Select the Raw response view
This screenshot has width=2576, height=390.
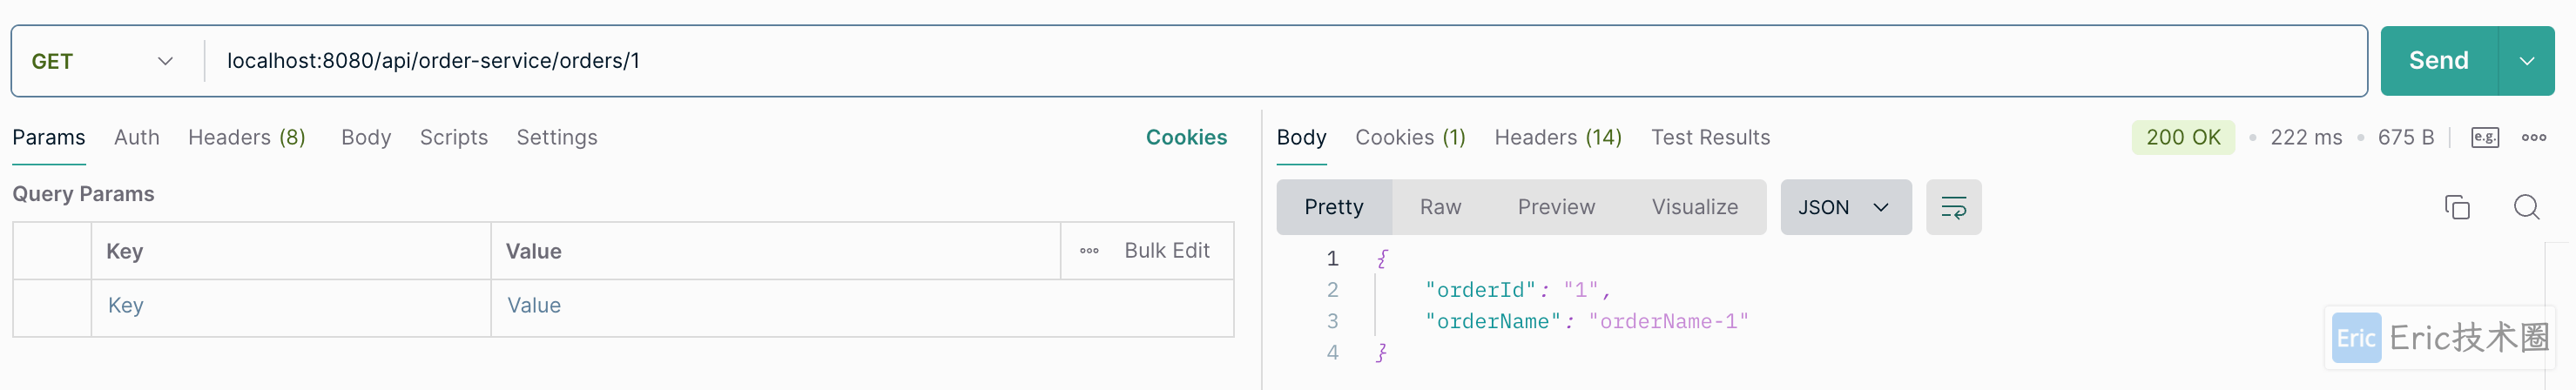point(1440,207)
